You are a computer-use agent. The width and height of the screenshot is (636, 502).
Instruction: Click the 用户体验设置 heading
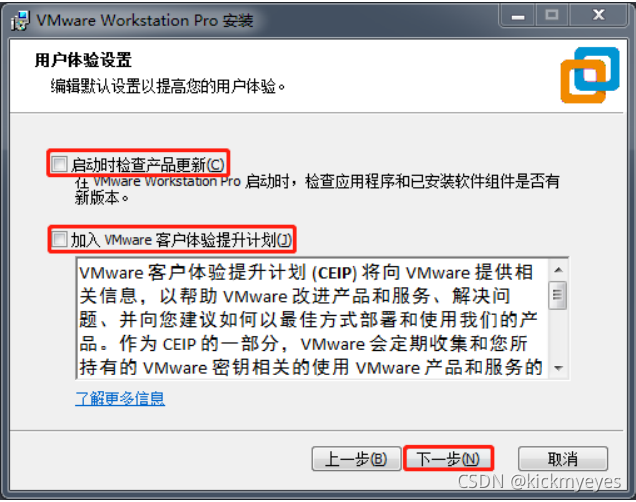(83, 60)
